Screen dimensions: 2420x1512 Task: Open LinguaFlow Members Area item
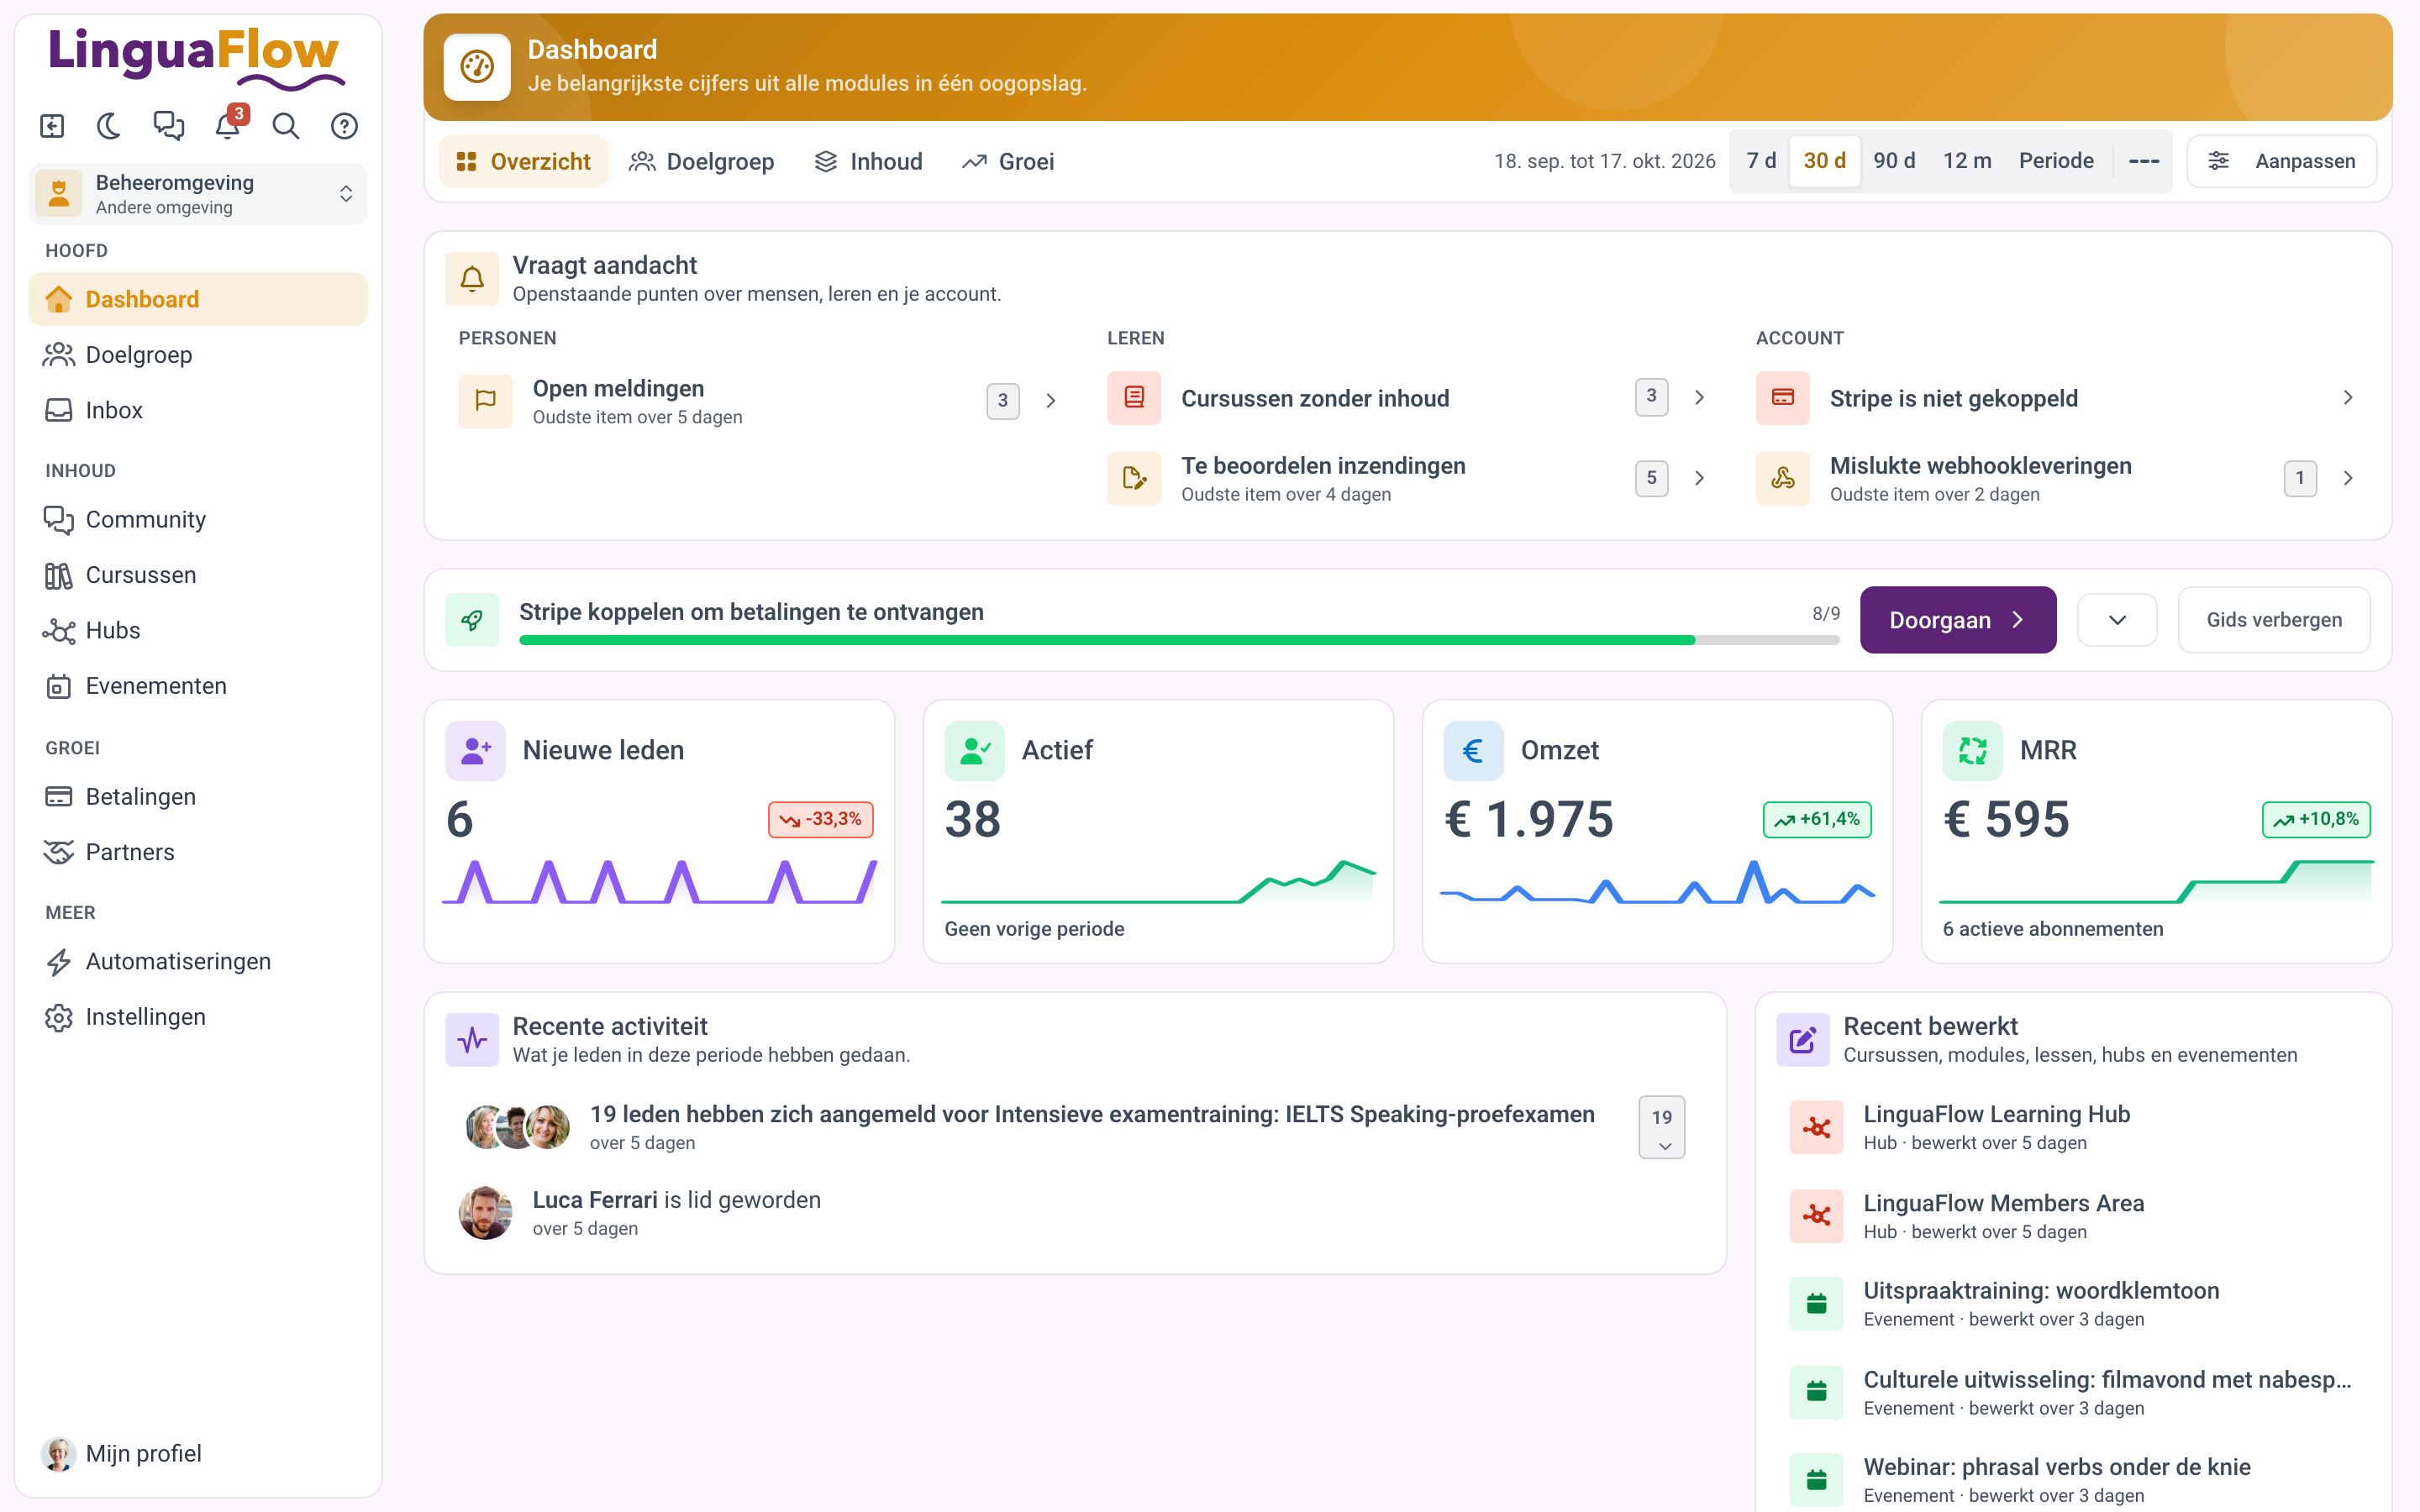tap(2074, 1216)
